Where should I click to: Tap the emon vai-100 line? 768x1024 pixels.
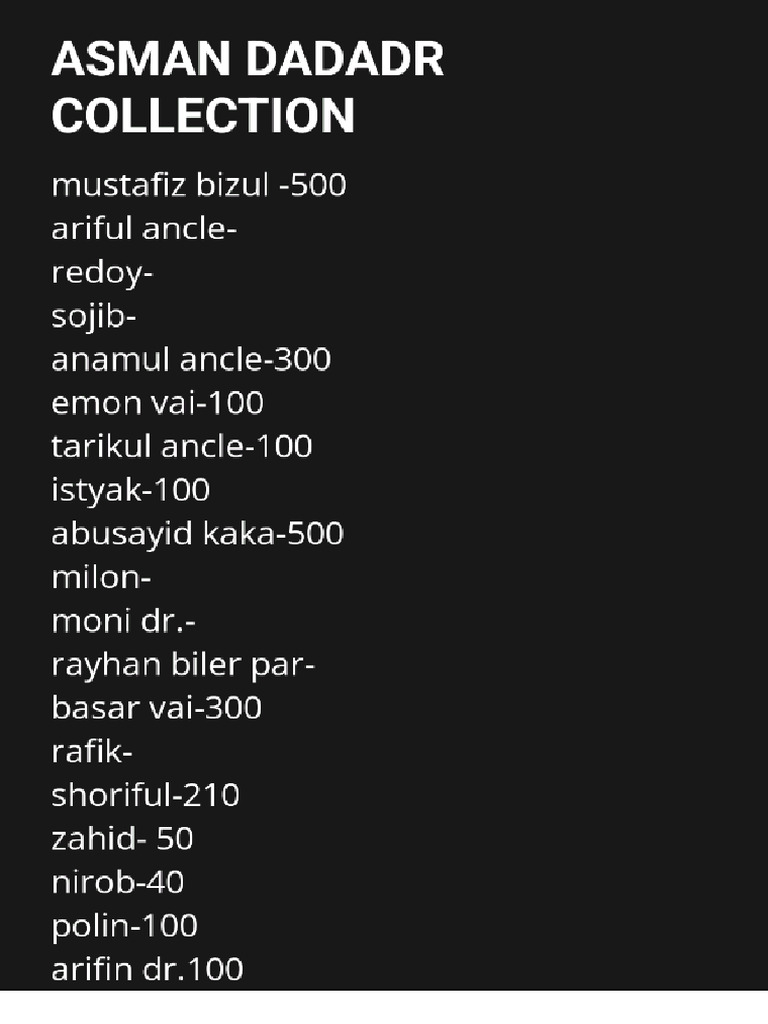[x=157, y=403]
